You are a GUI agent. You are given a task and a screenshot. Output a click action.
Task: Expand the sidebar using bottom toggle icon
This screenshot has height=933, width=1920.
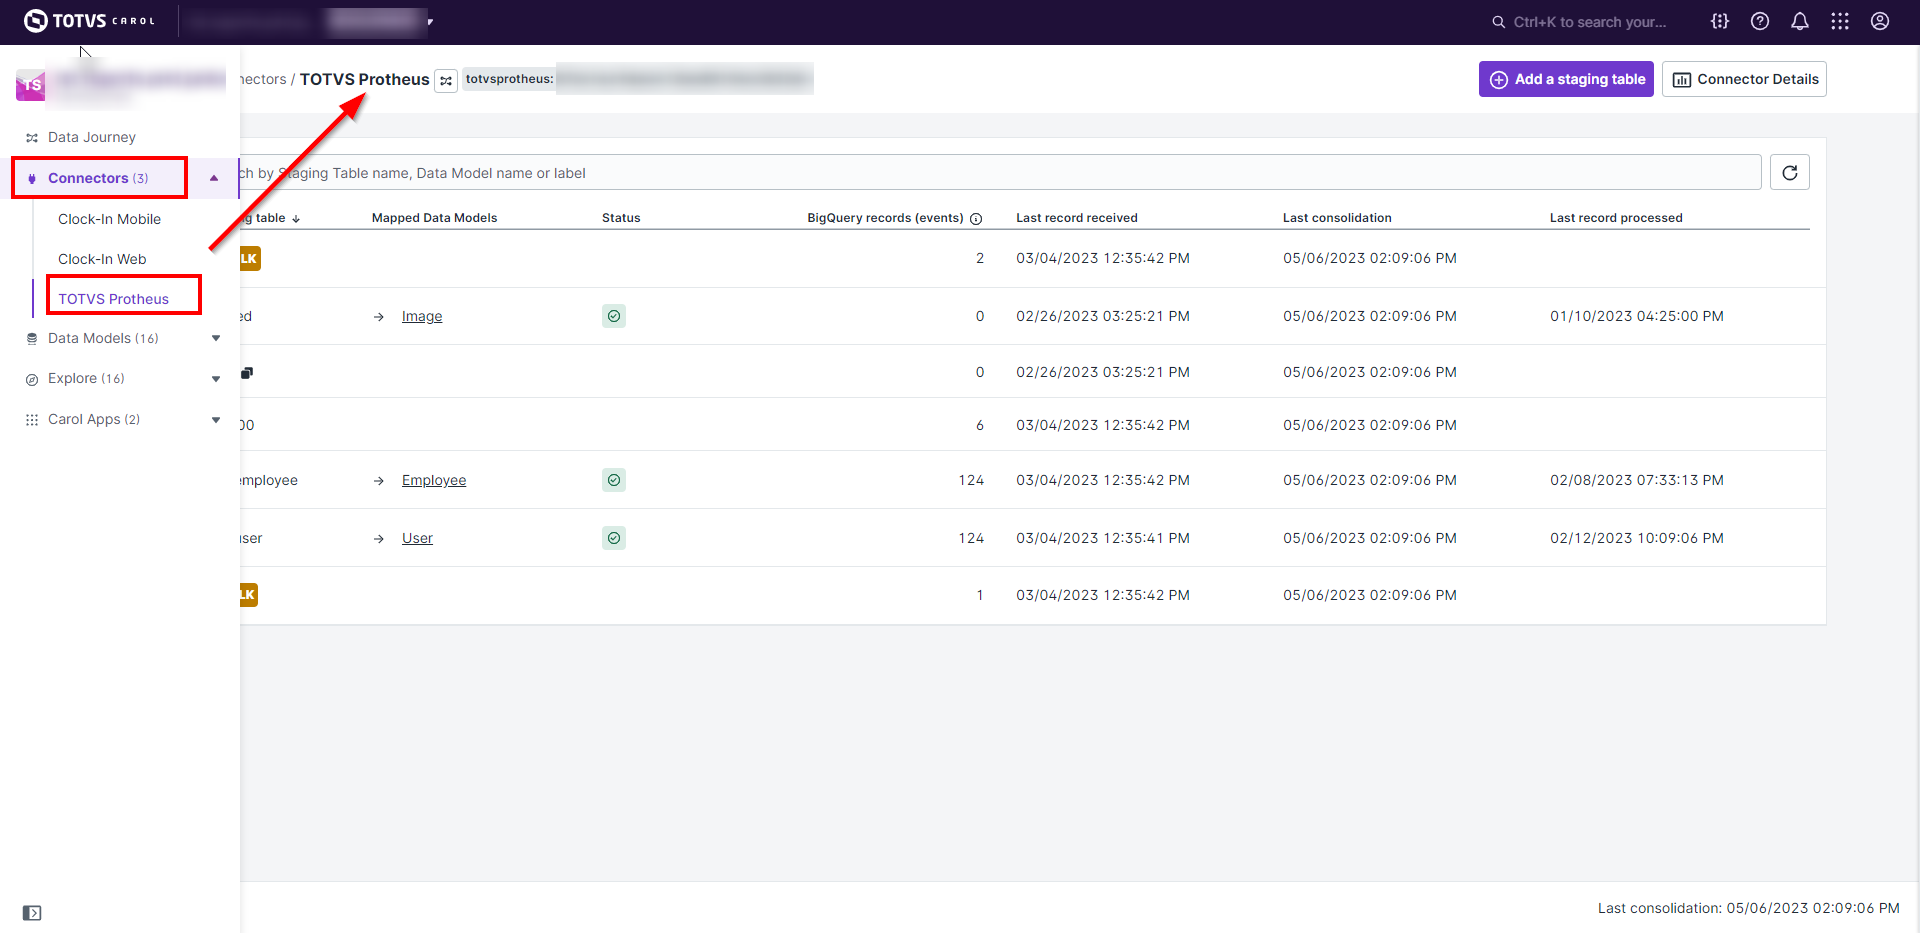[x=32, y=913]
